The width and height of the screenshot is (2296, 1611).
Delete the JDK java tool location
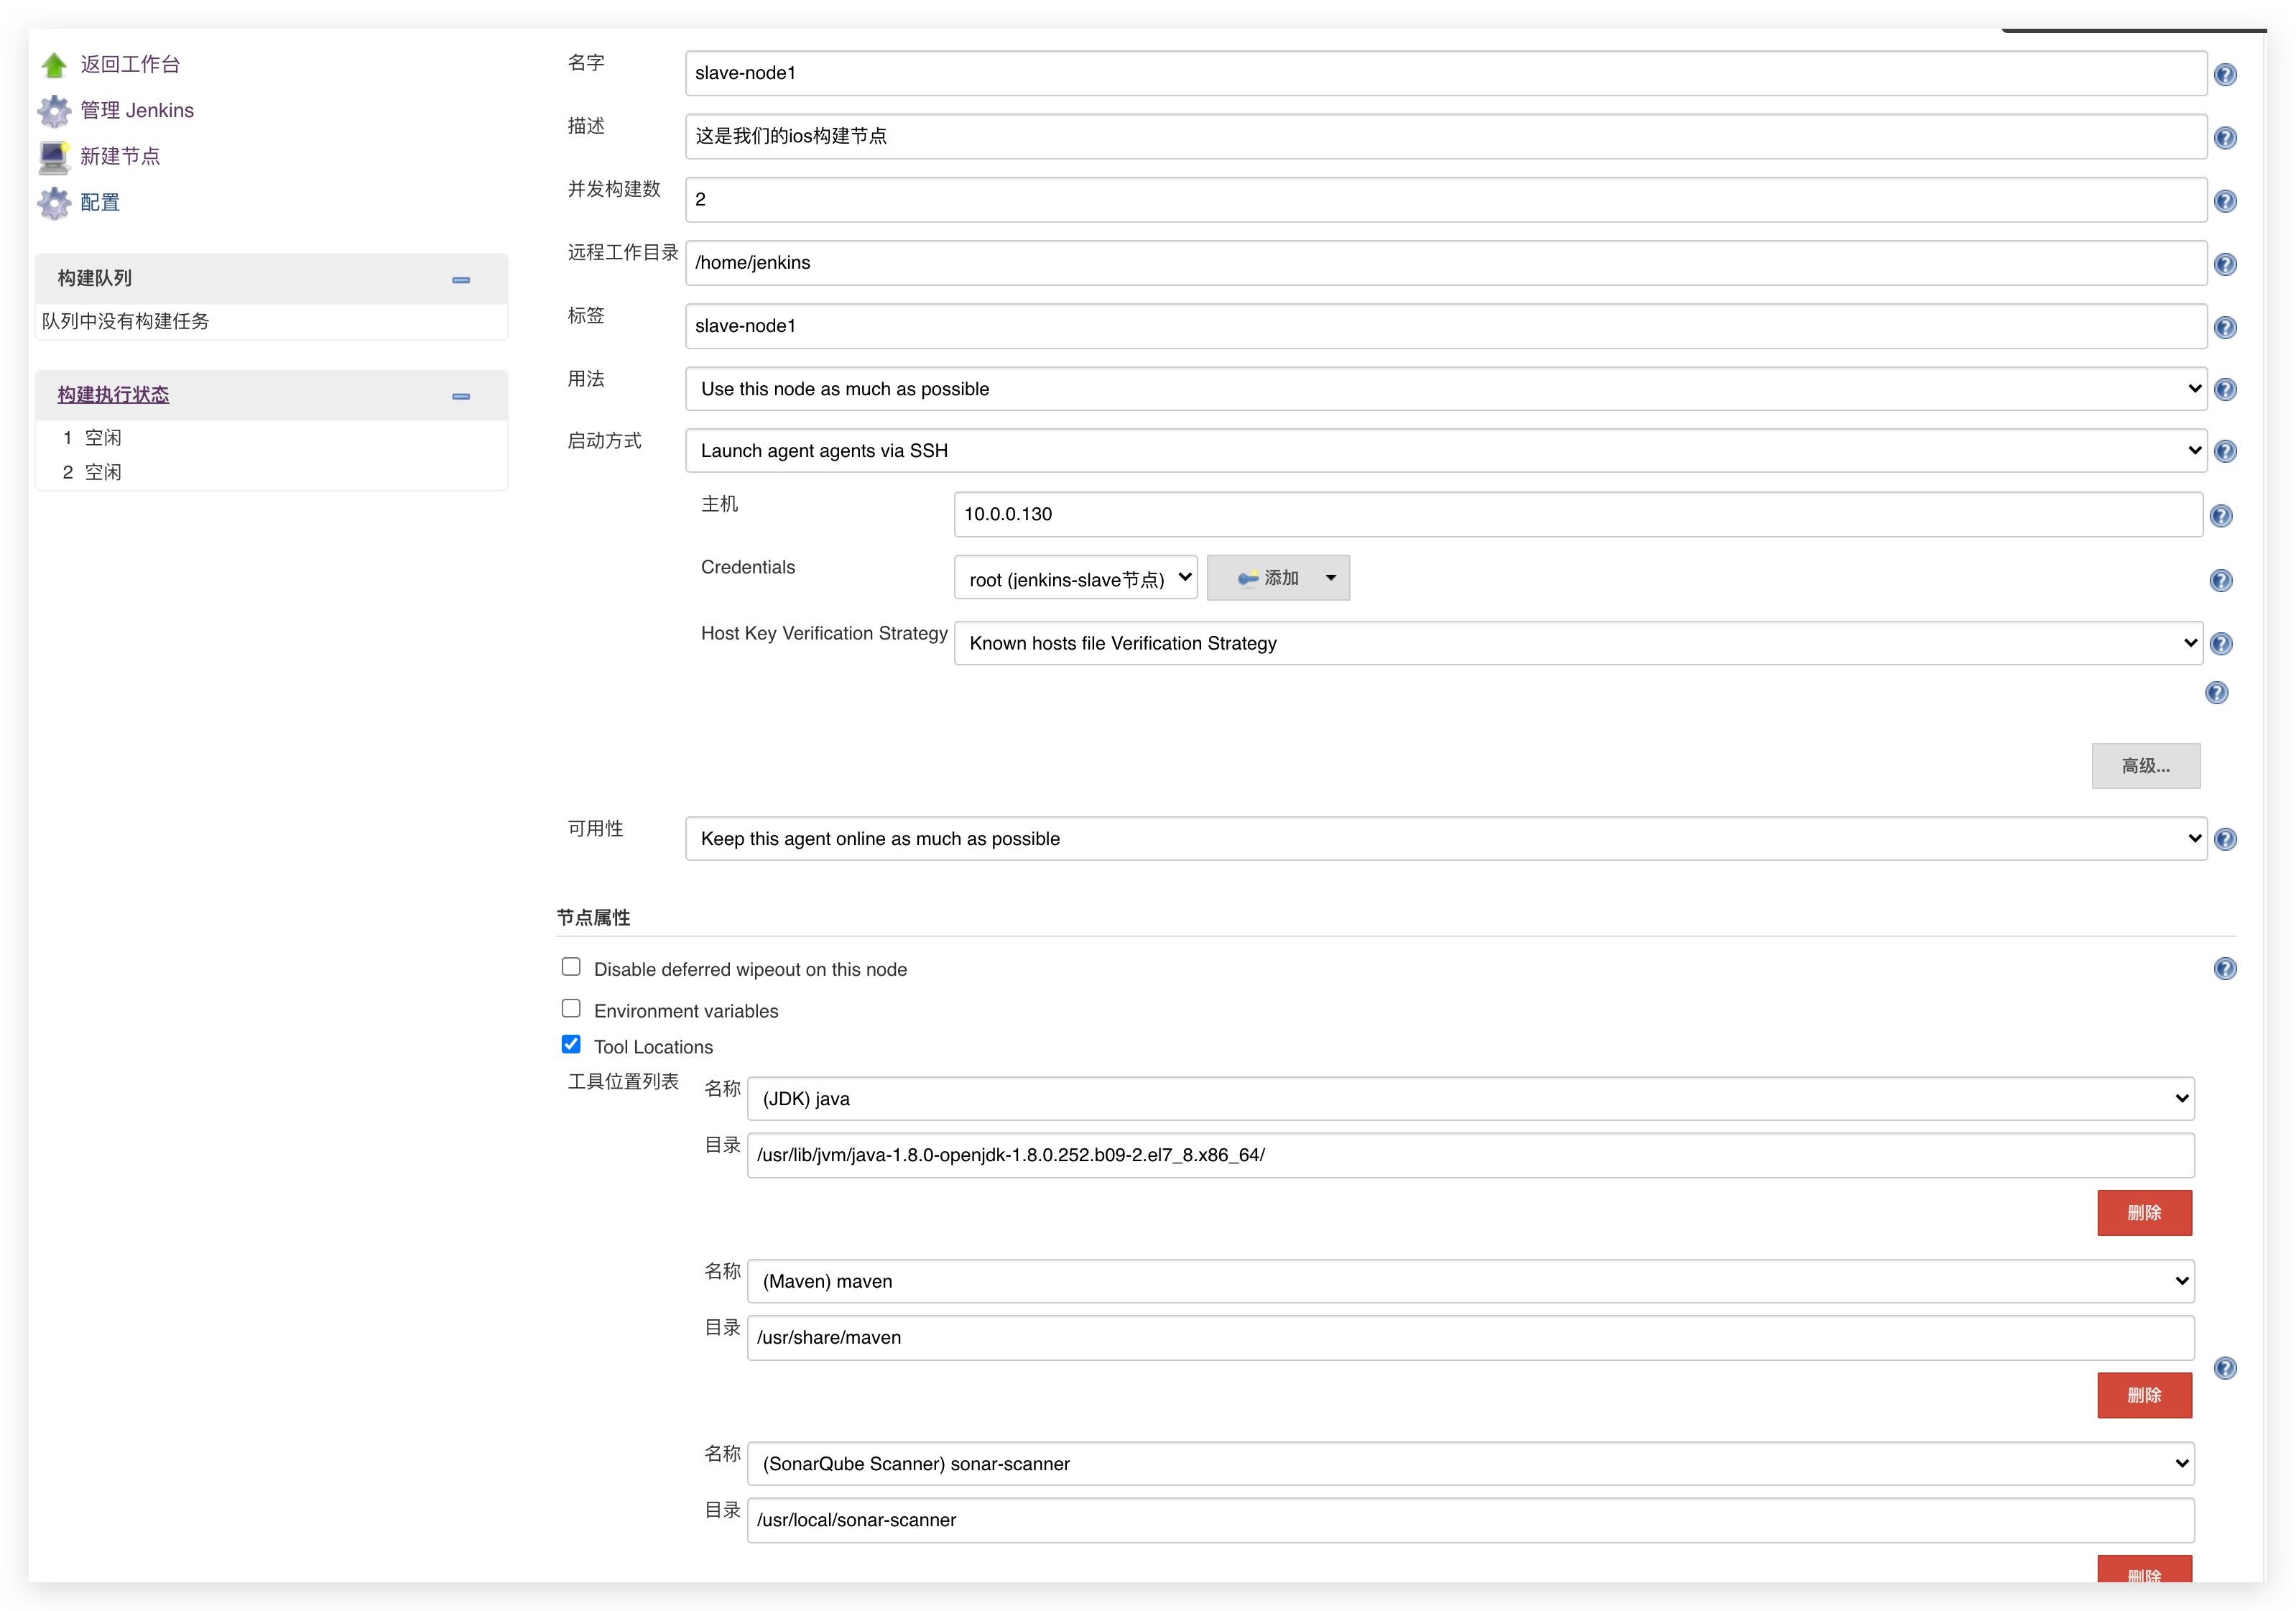[2144, 1213]
